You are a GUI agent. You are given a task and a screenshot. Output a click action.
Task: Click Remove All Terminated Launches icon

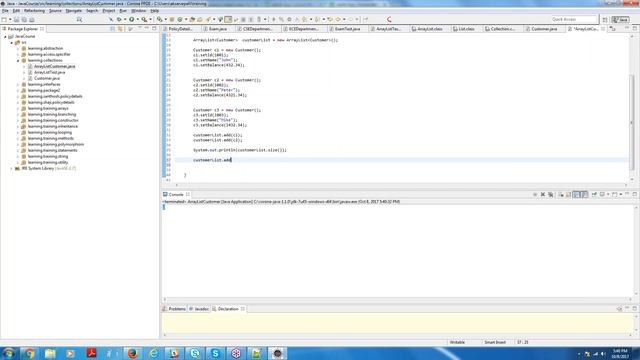pos(551,195)
